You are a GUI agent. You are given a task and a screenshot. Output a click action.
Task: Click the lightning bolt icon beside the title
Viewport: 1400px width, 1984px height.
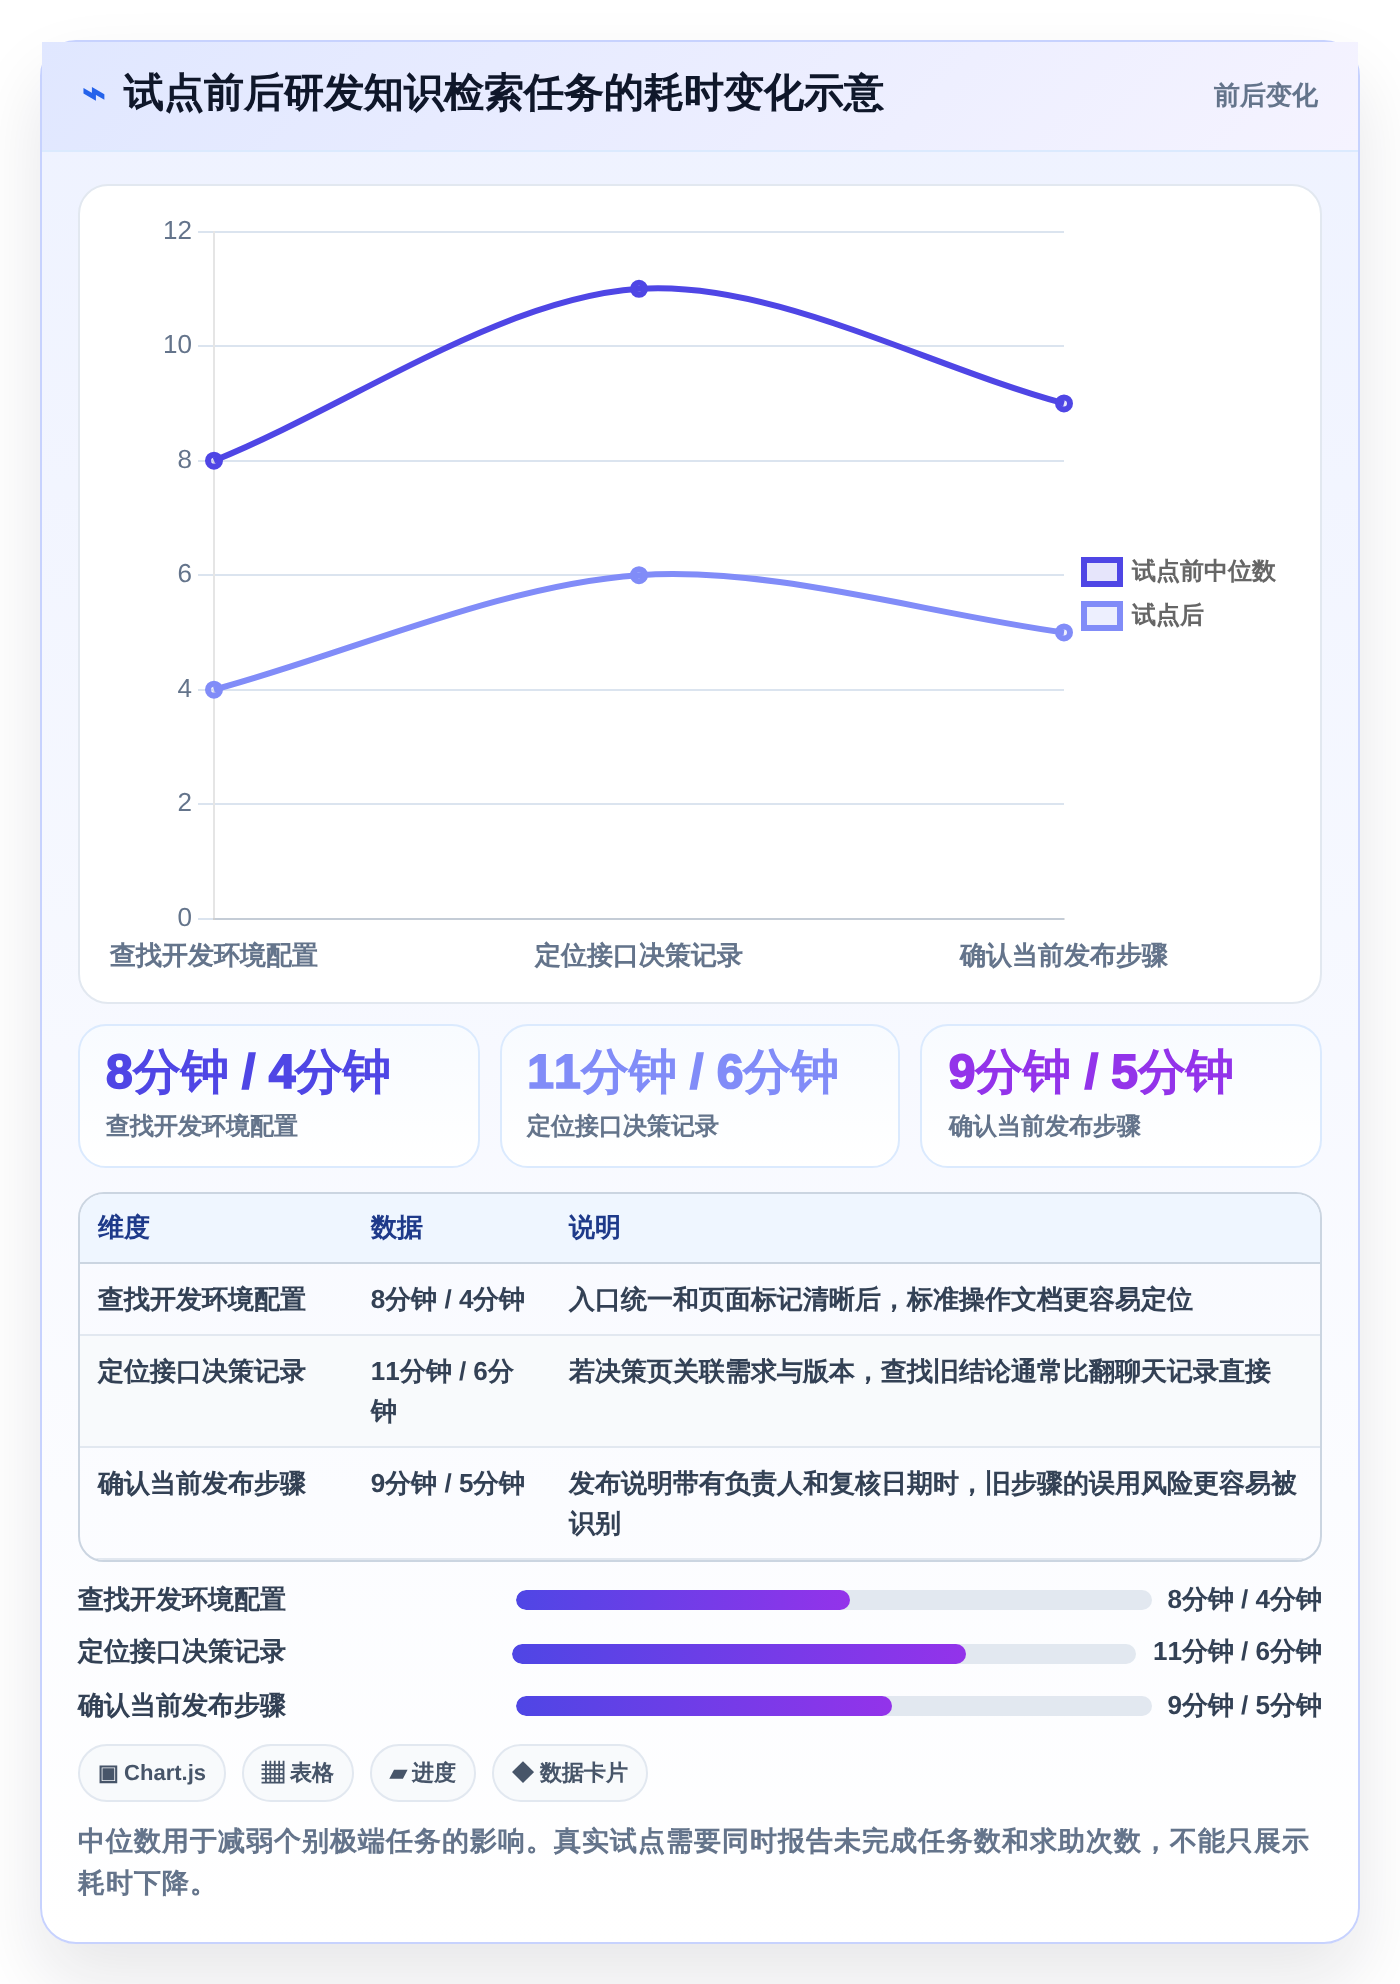94,95
